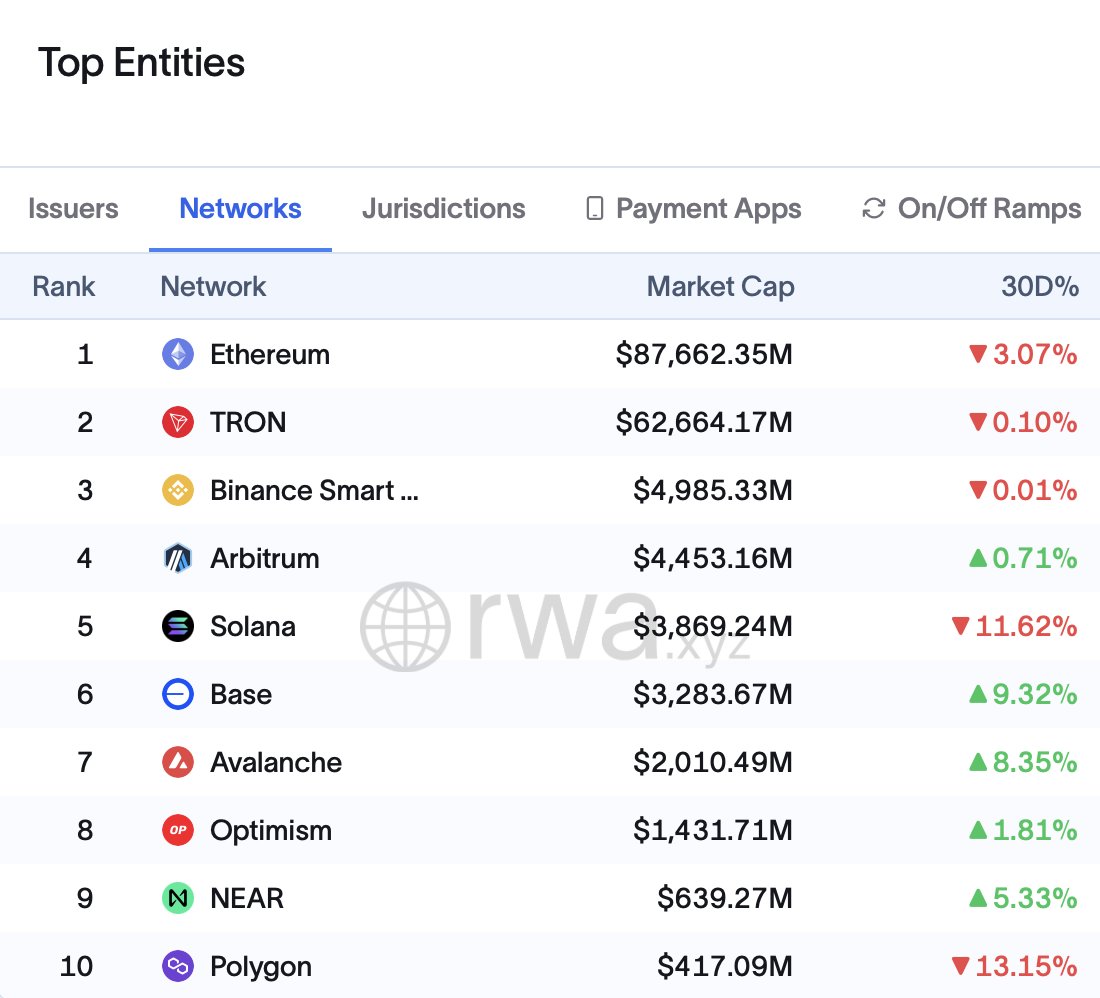Open the Solana network name

pos(253,626)
